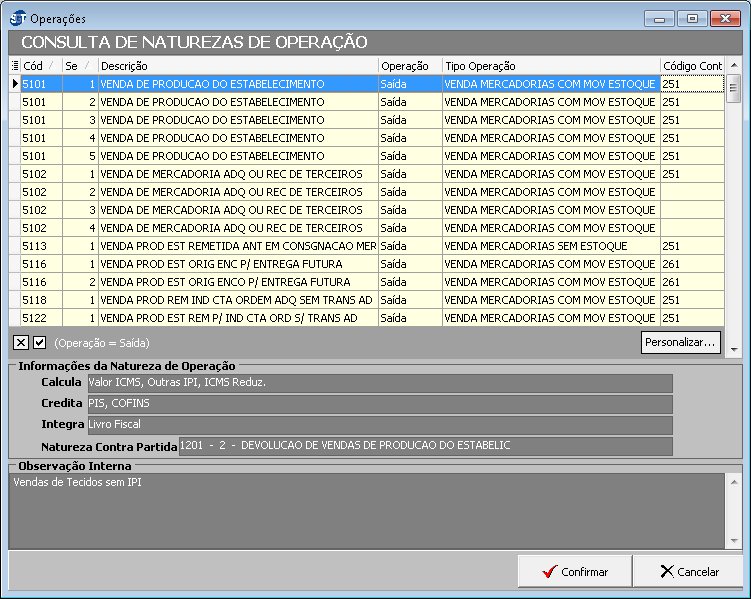
Task: Sort by the Se column header
Action: 79,66
